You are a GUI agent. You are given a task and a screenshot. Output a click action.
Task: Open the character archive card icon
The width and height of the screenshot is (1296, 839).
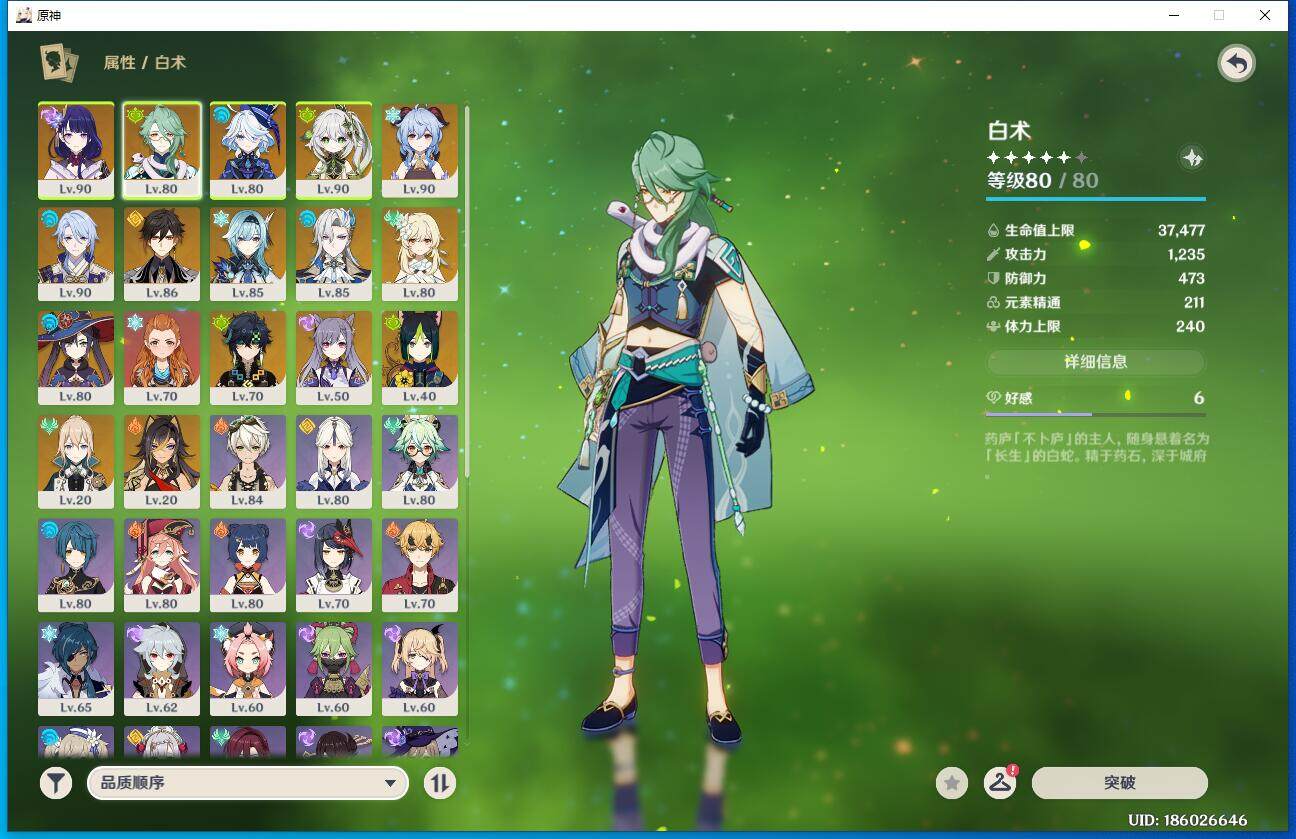[x=59, y=62]
